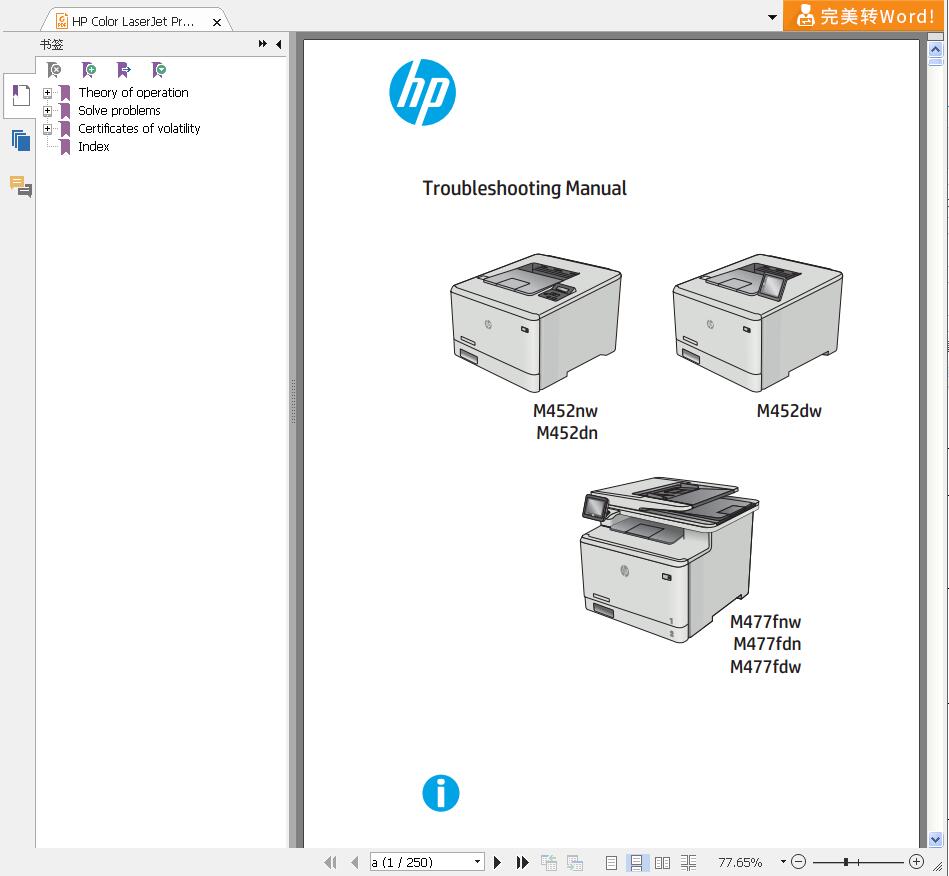Zoom in with the plus icon
949x876 pixels.
tap(917, 861)
